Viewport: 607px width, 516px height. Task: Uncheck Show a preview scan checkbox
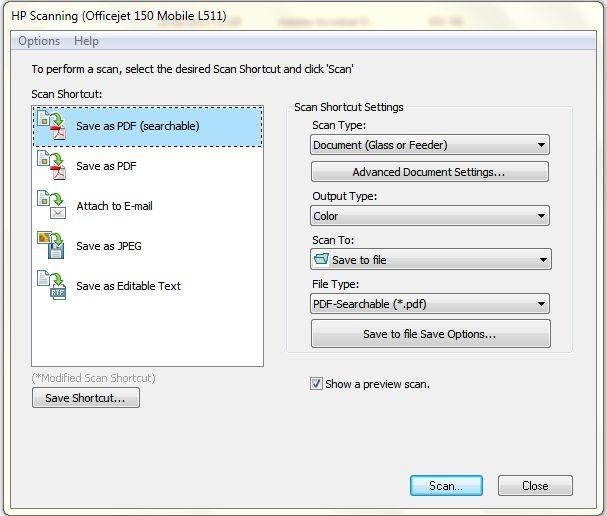pos(317,384)
